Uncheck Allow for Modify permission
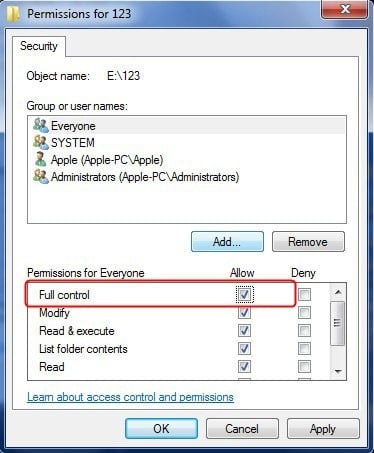374x453 pixels. coord(244,313)
